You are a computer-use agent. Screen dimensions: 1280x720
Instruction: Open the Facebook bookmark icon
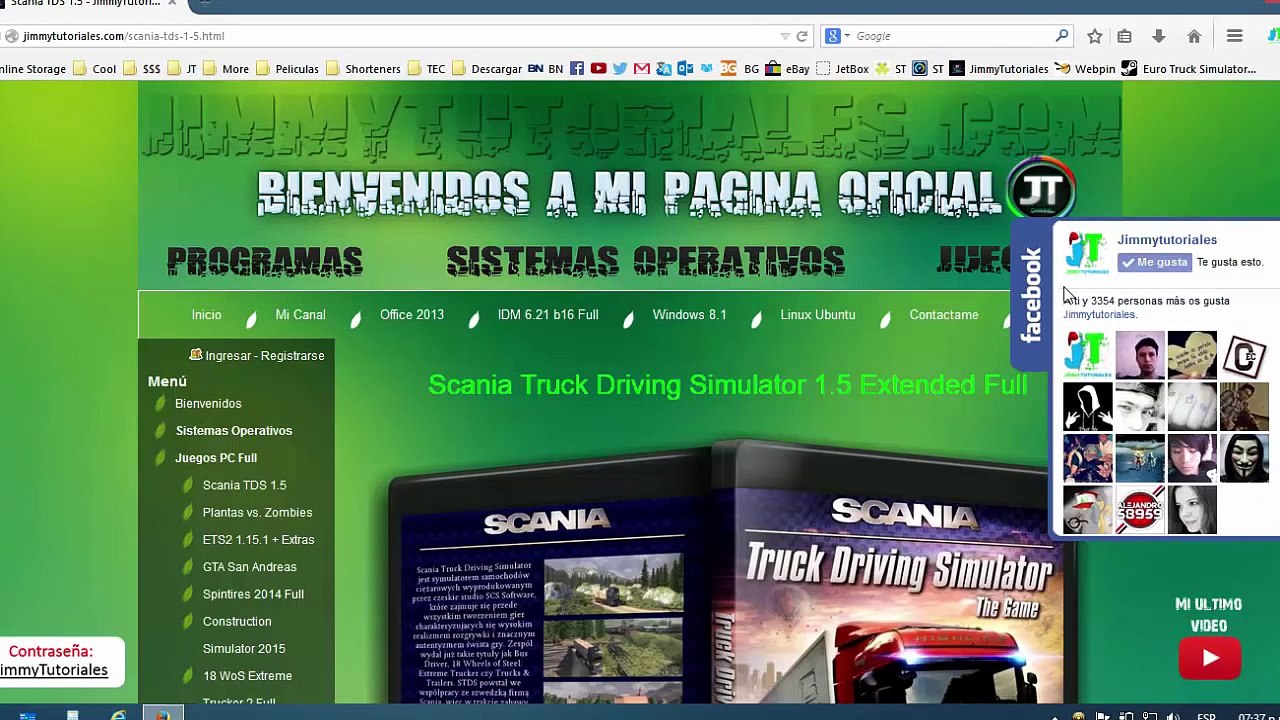tap(577, 68)
